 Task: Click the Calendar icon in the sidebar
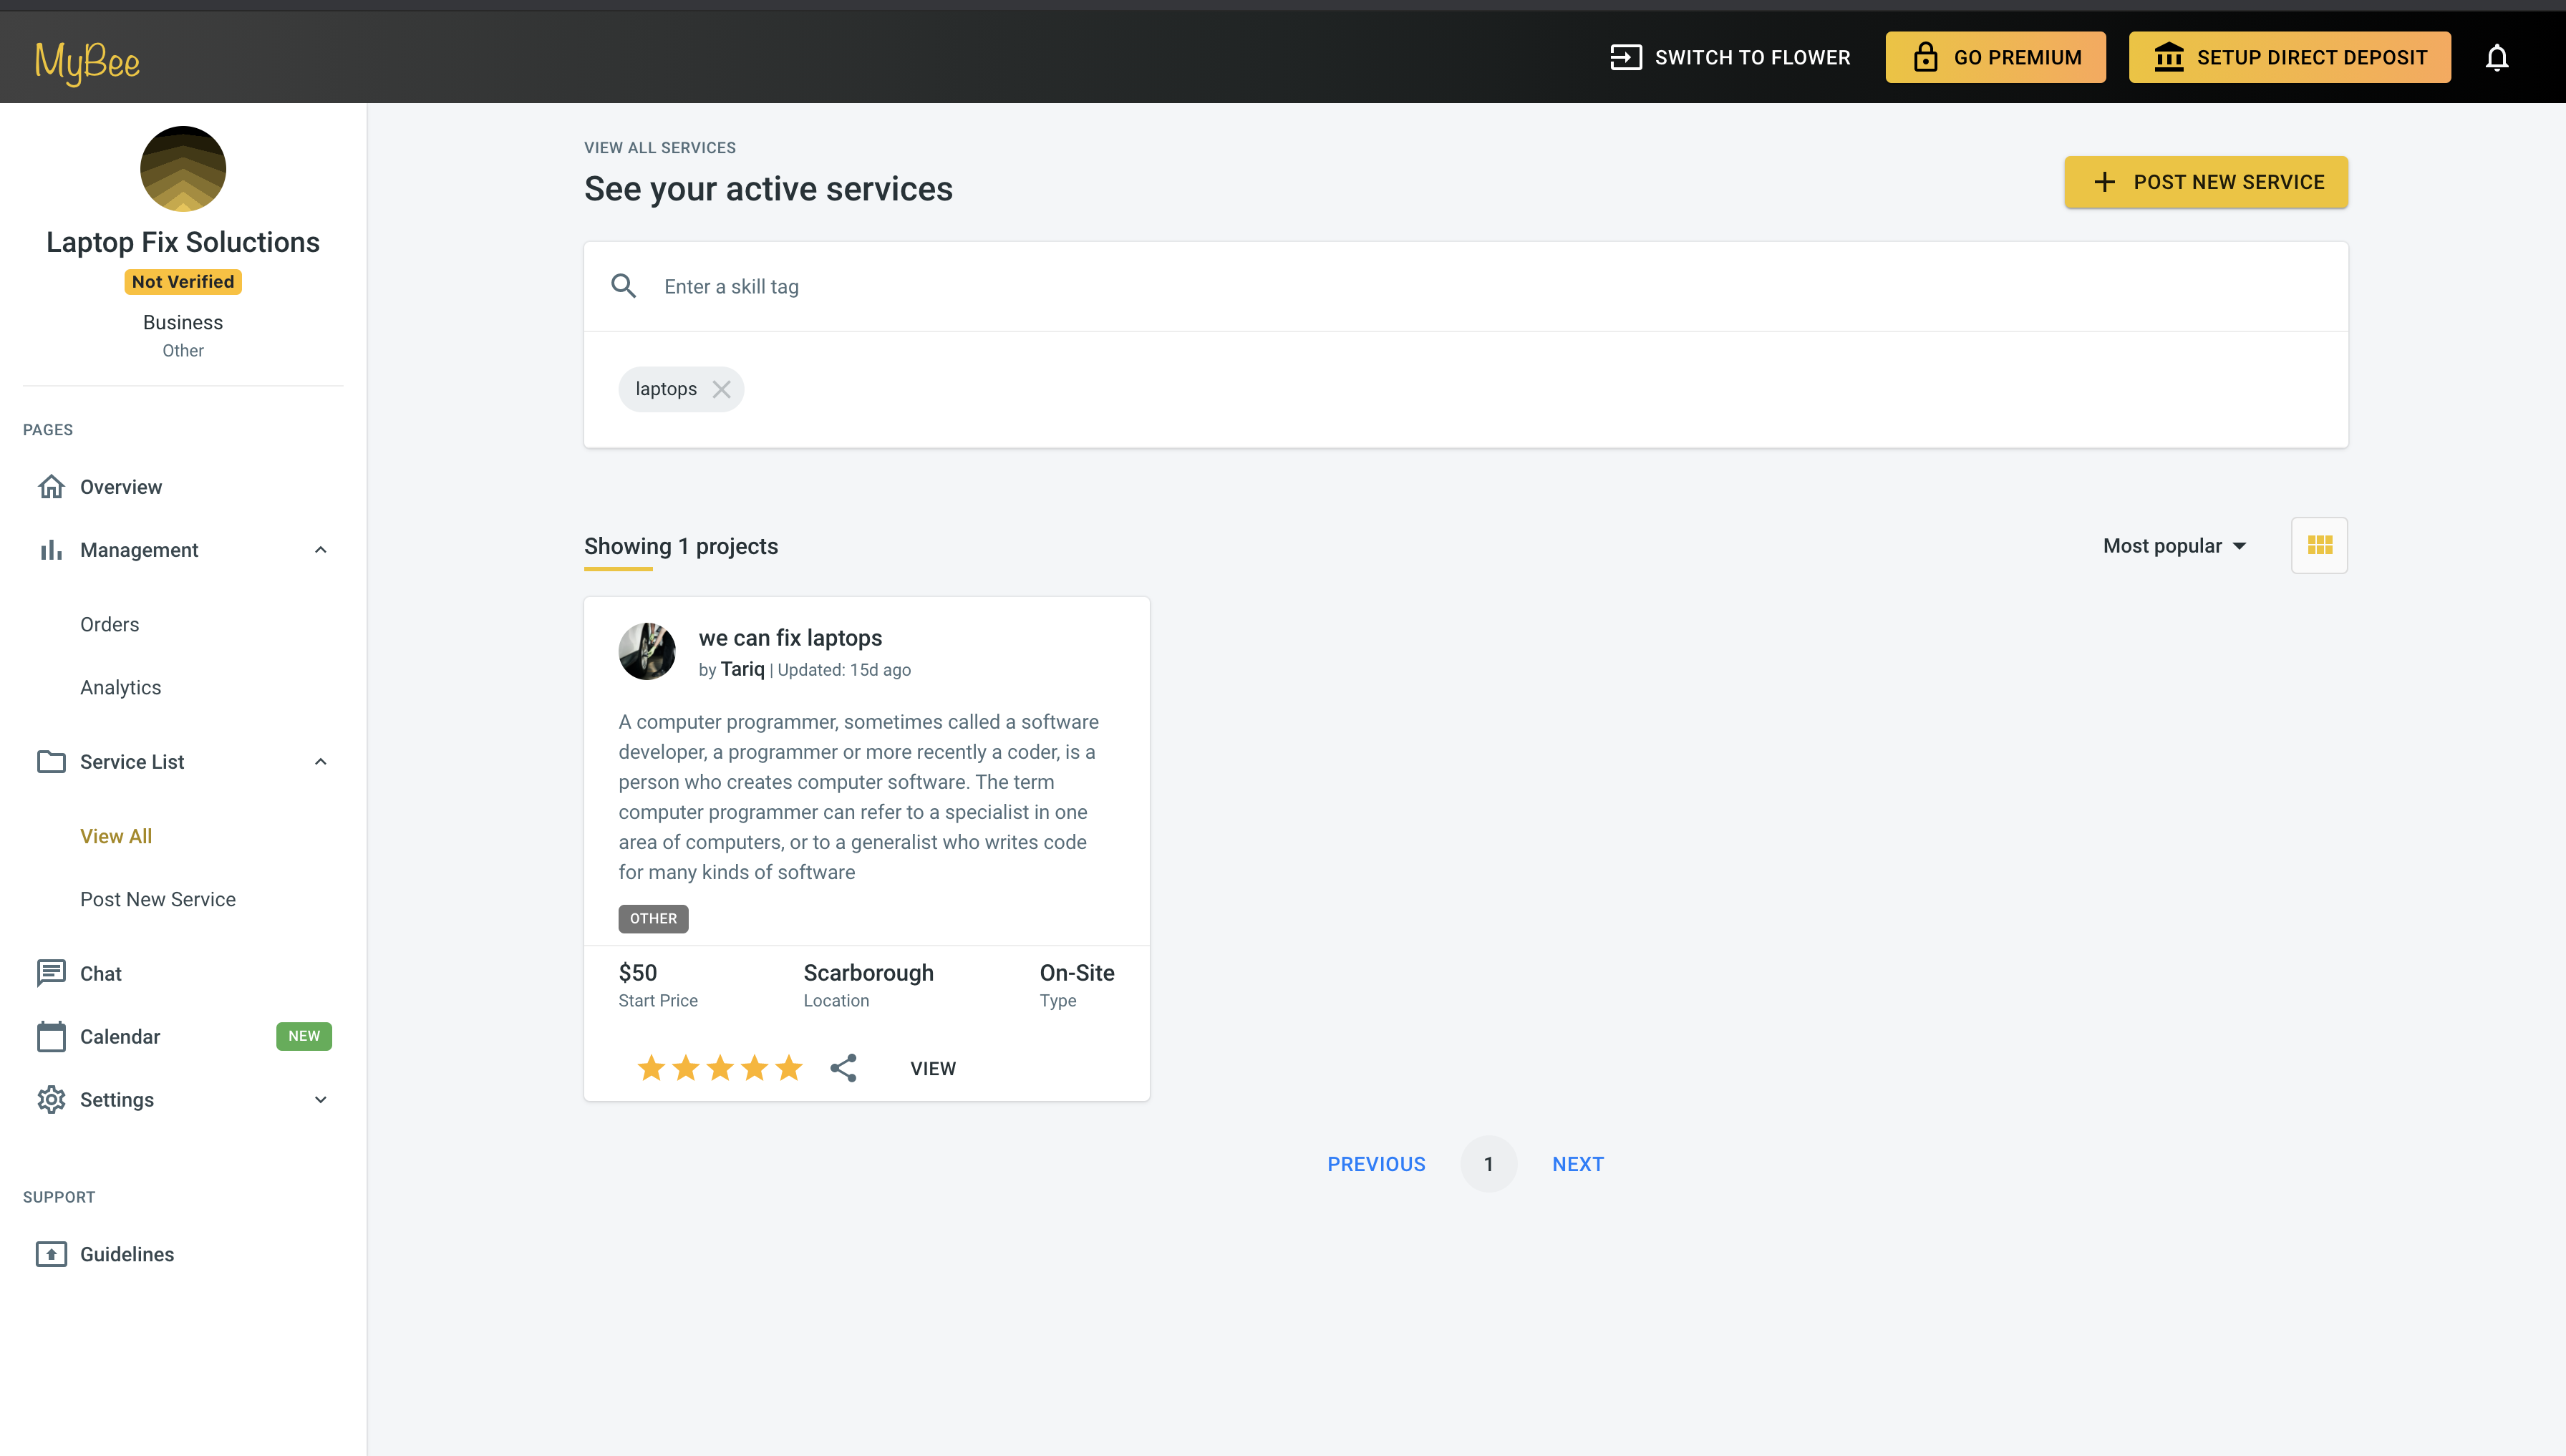pos(51,1036)
